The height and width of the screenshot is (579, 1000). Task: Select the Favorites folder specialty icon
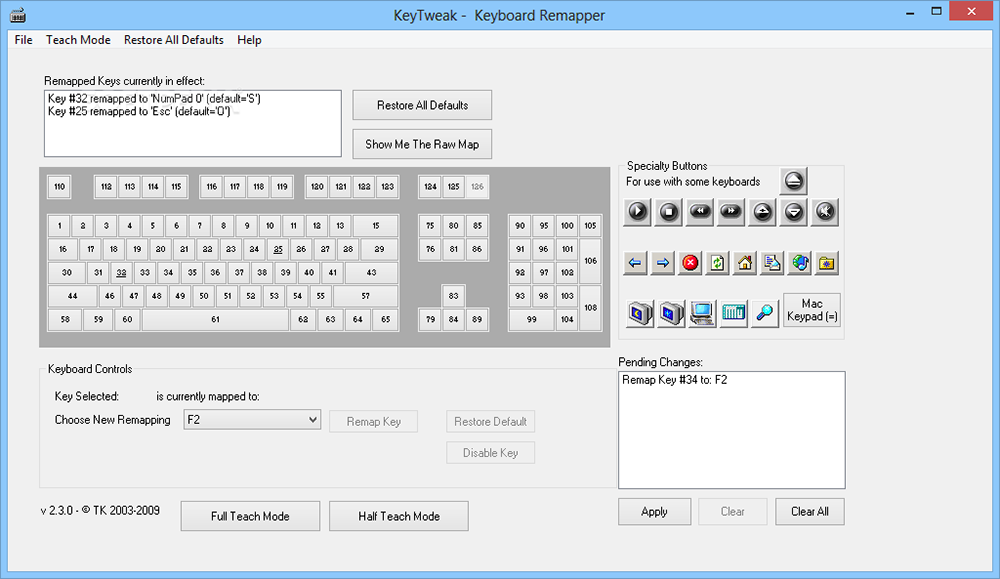[826, 263]
